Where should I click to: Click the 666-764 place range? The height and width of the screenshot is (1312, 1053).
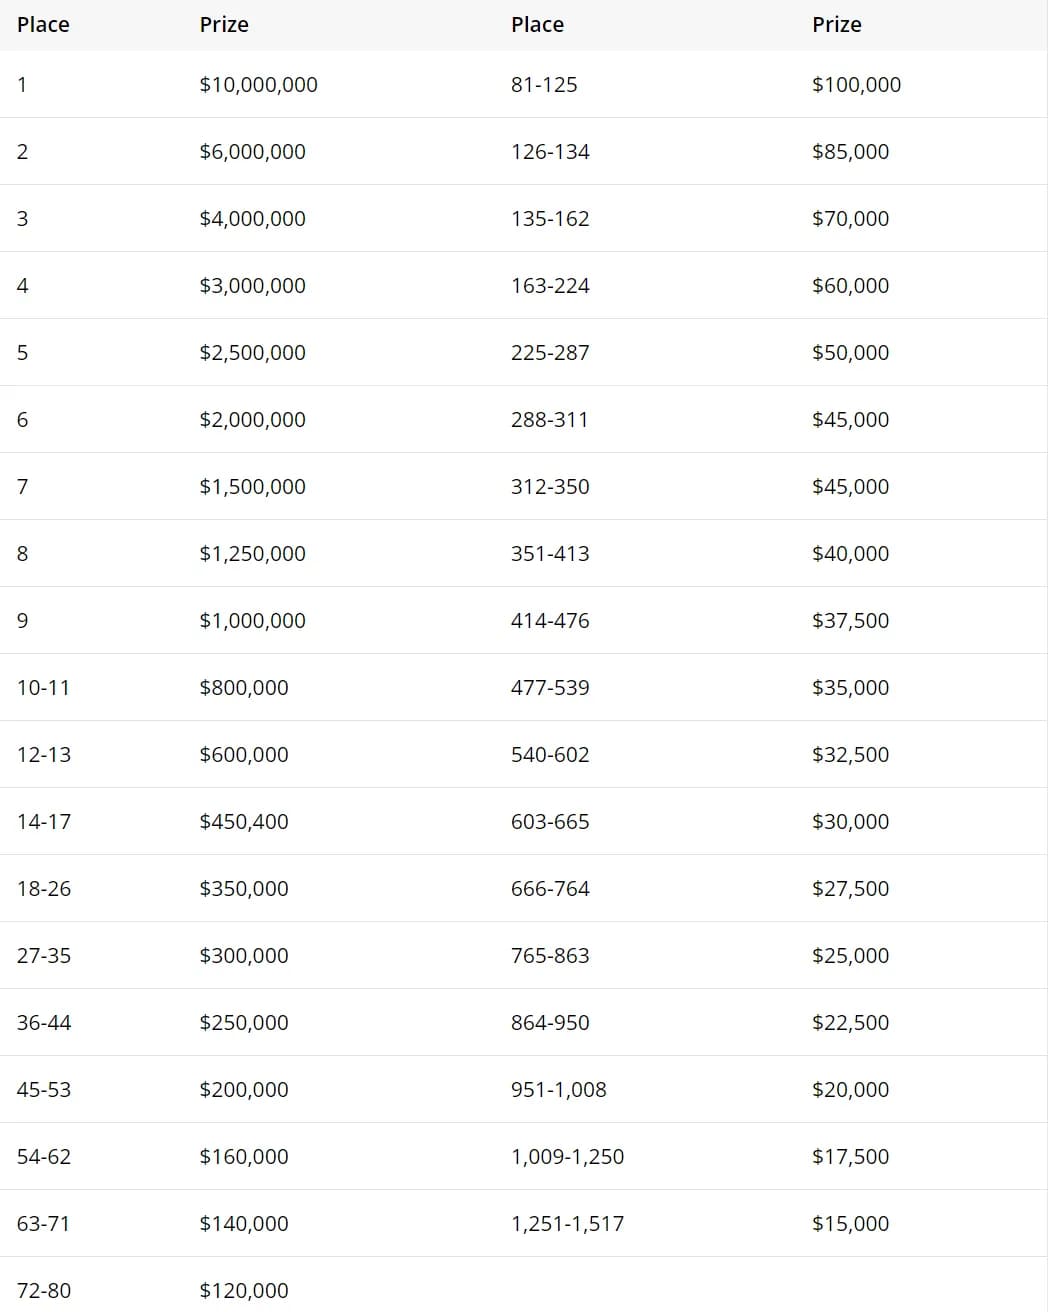(x=550, y=889)
